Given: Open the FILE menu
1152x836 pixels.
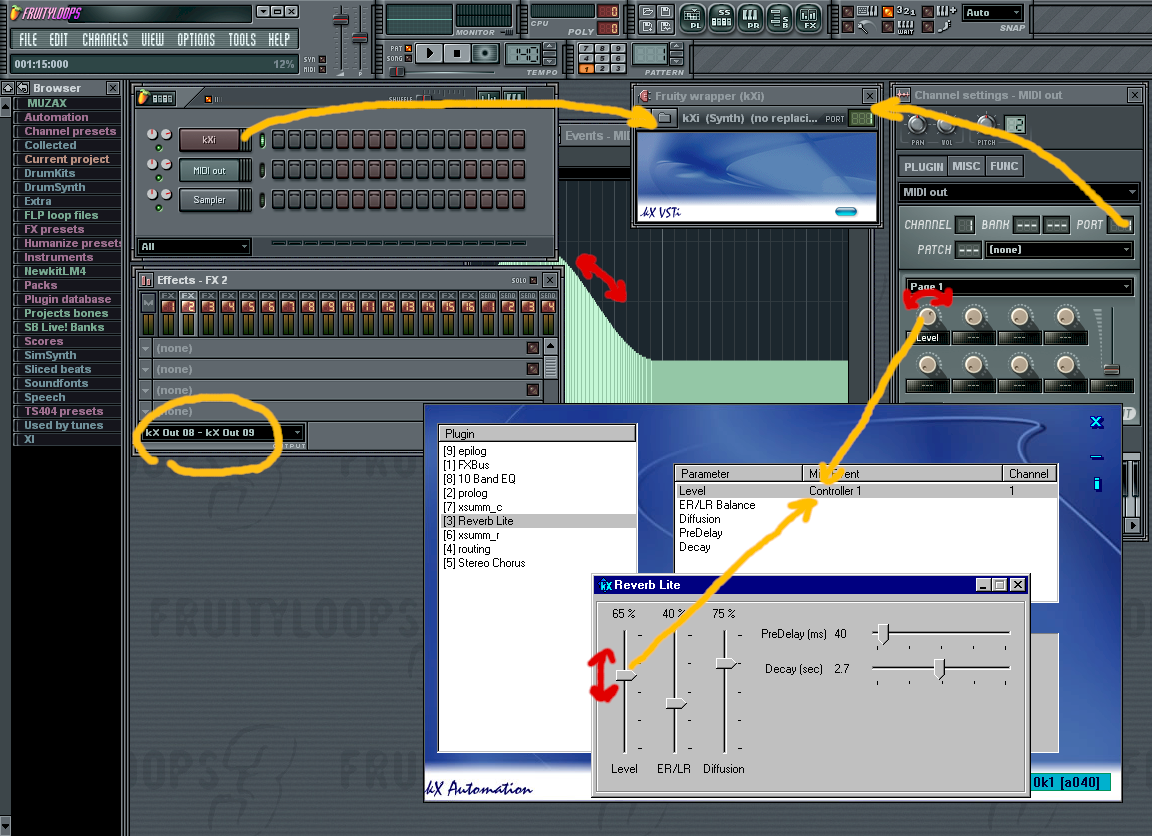Looking at the screenshot, I should pos(28,40).
